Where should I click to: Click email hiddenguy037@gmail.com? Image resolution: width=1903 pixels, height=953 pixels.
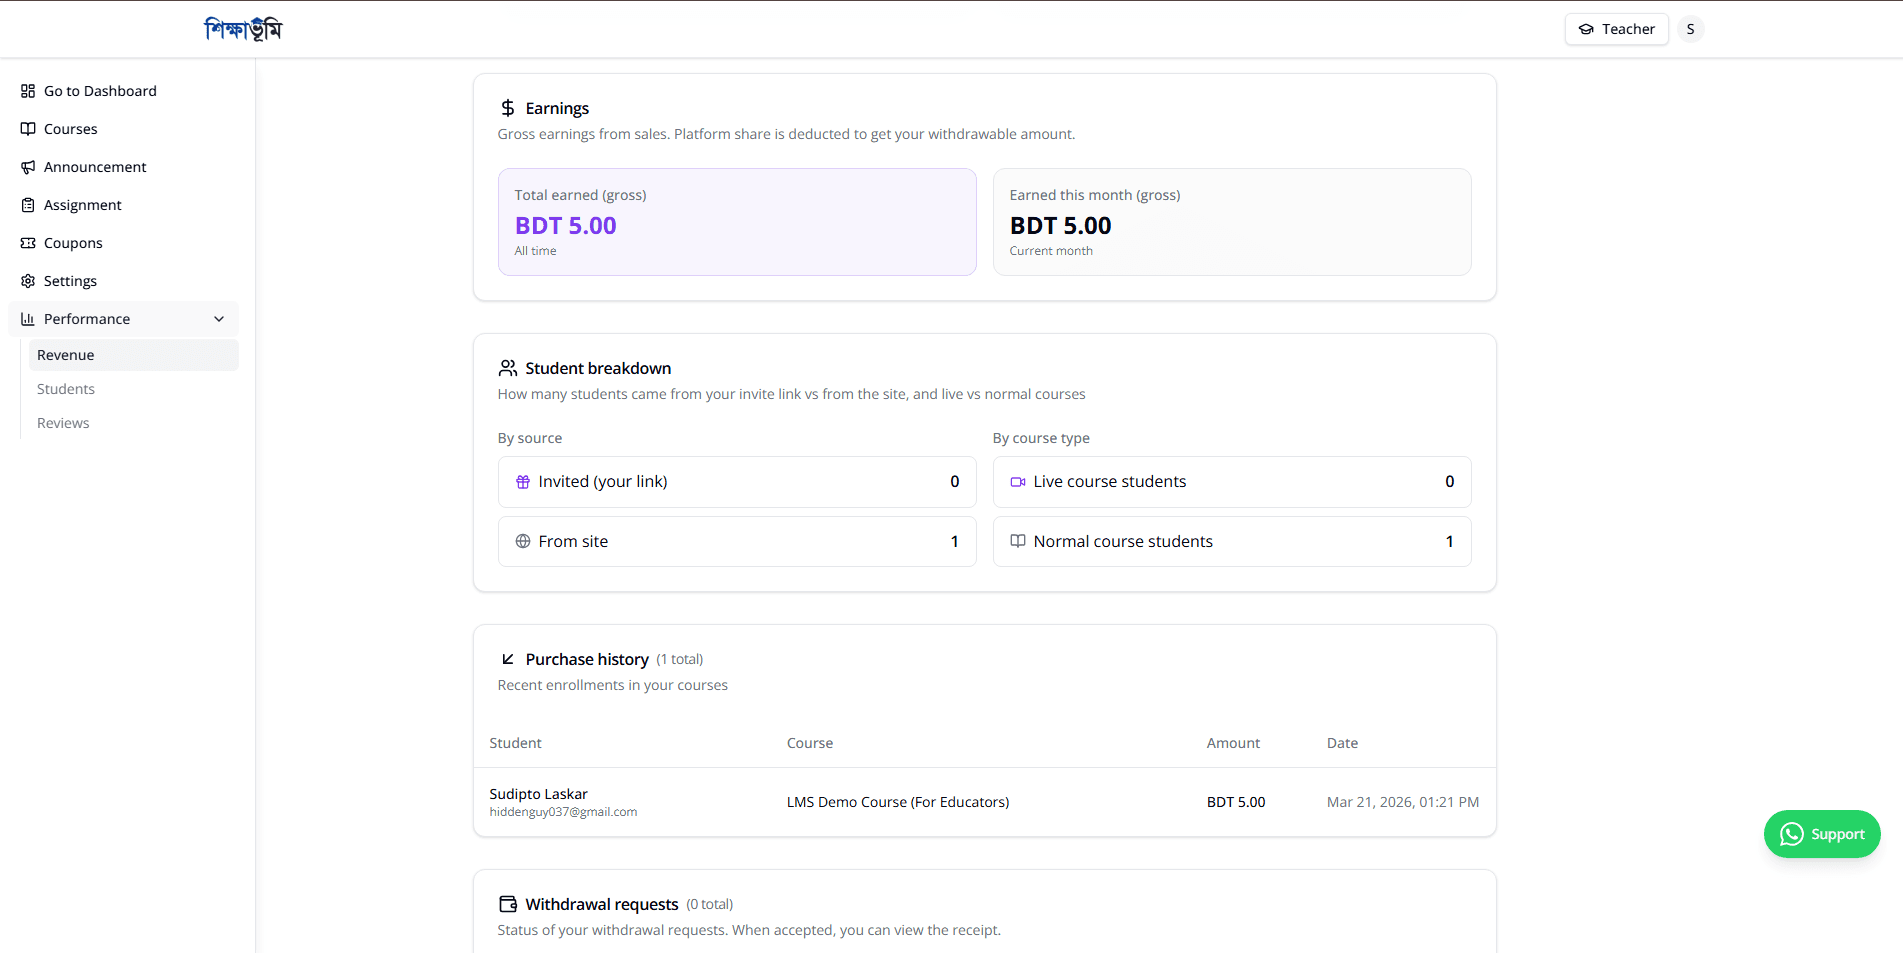[x=563, y=812]
